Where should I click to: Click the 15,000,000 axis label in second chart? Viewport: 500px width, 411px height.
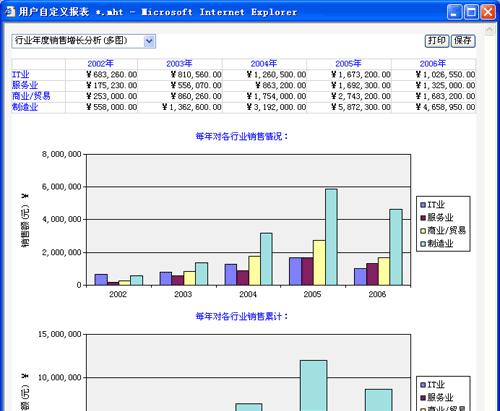(x=59, y=334)
